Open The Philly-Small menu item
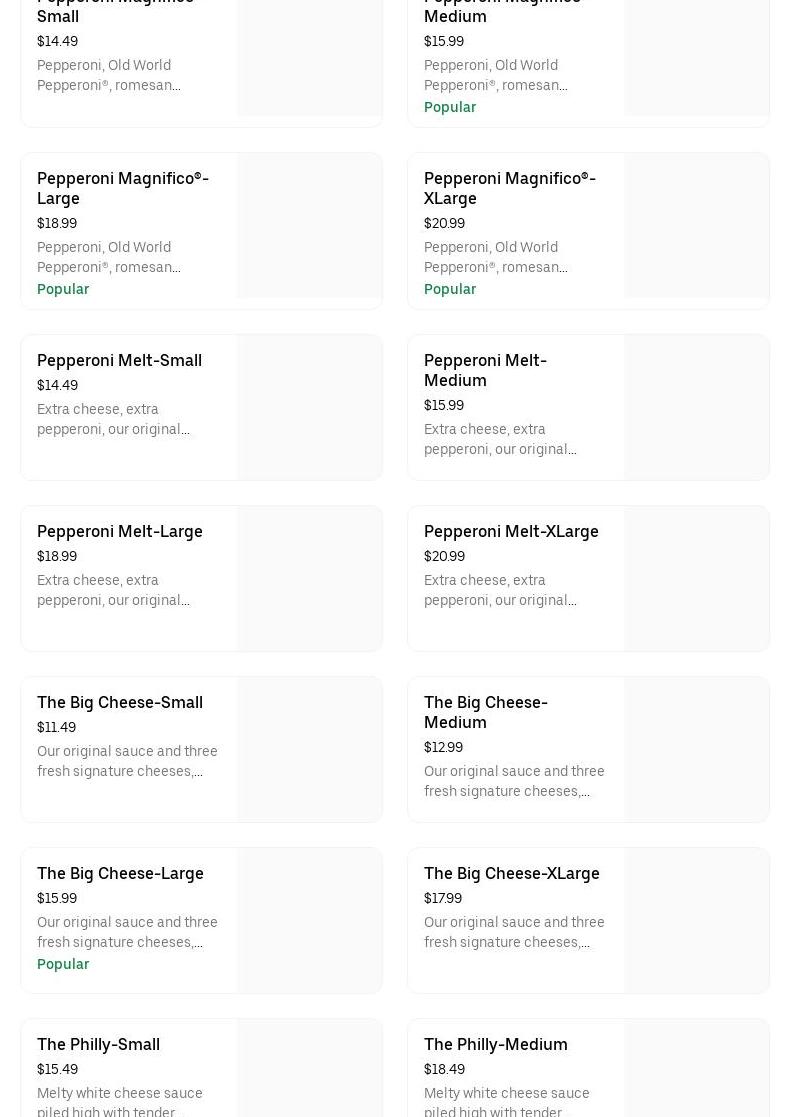 click(98, 1044)
